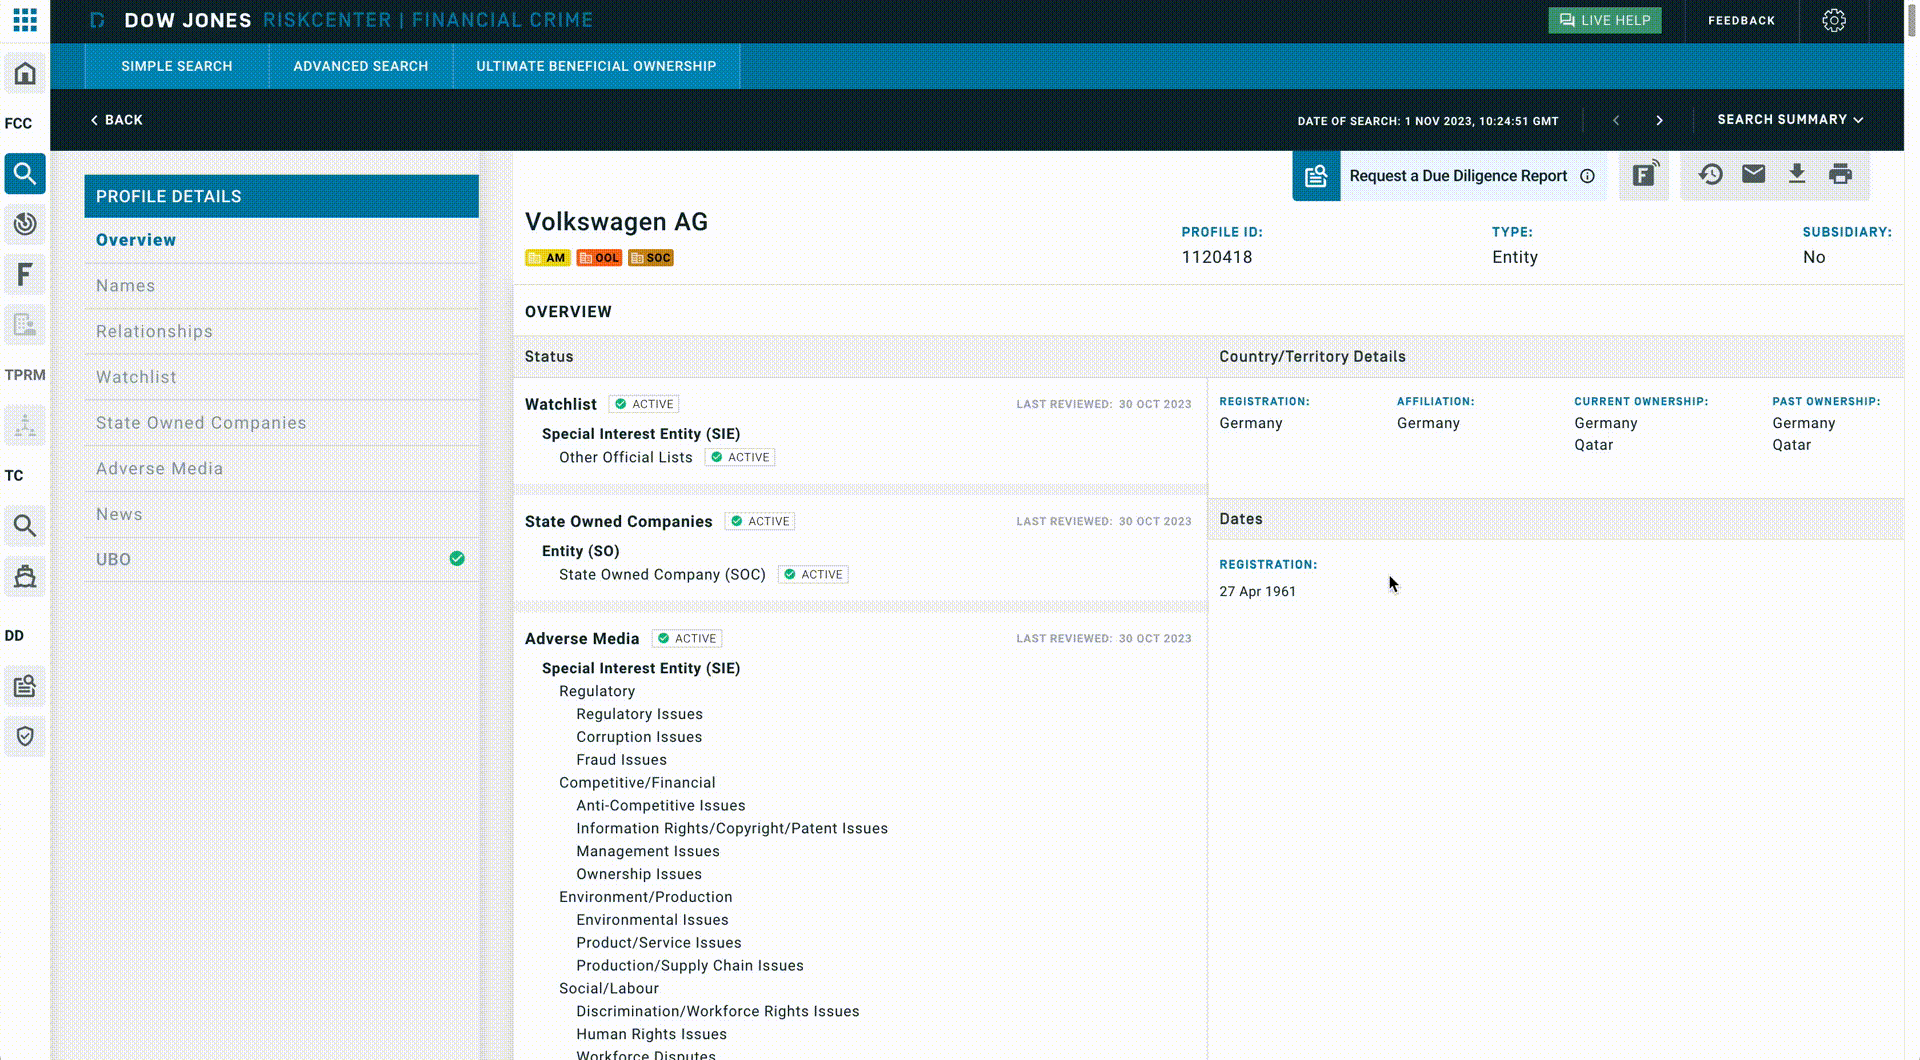The width and height of the screenshot is (1920, 1060).
Task: Go to next result arrow
Action: pos(1659,120)
